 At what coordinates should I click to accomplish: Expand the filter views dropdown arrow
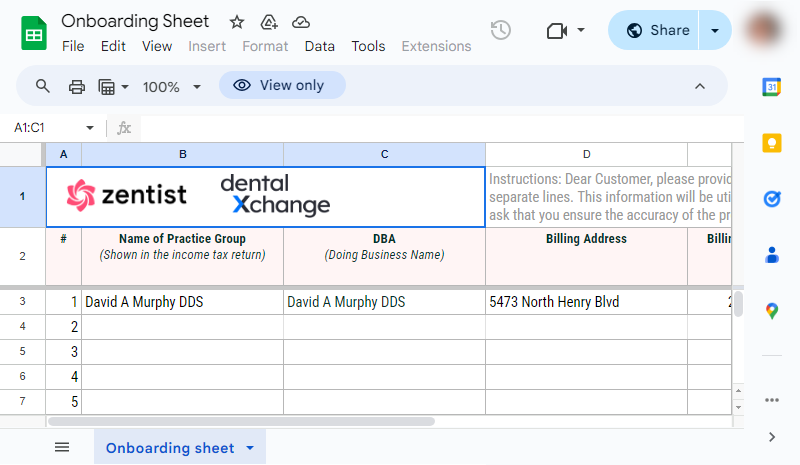125,87
